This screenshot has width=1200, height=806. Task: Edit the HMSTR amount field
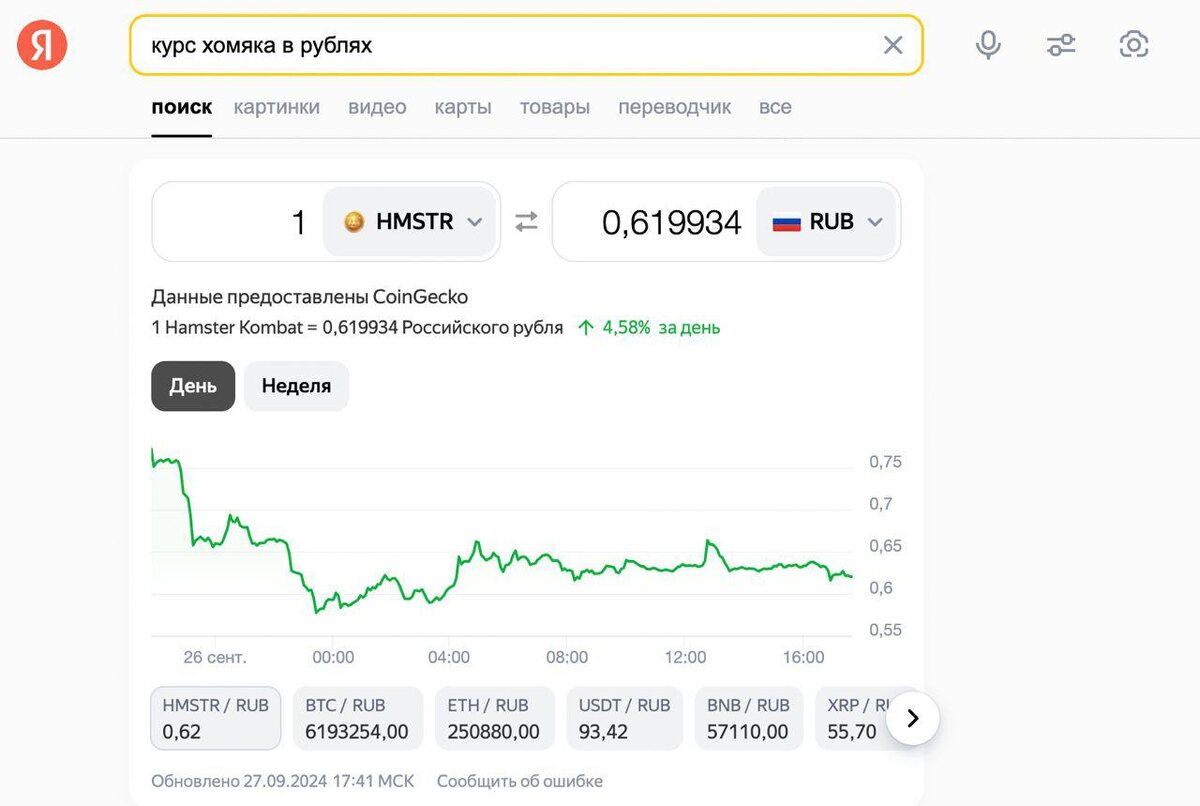(240, 222)
